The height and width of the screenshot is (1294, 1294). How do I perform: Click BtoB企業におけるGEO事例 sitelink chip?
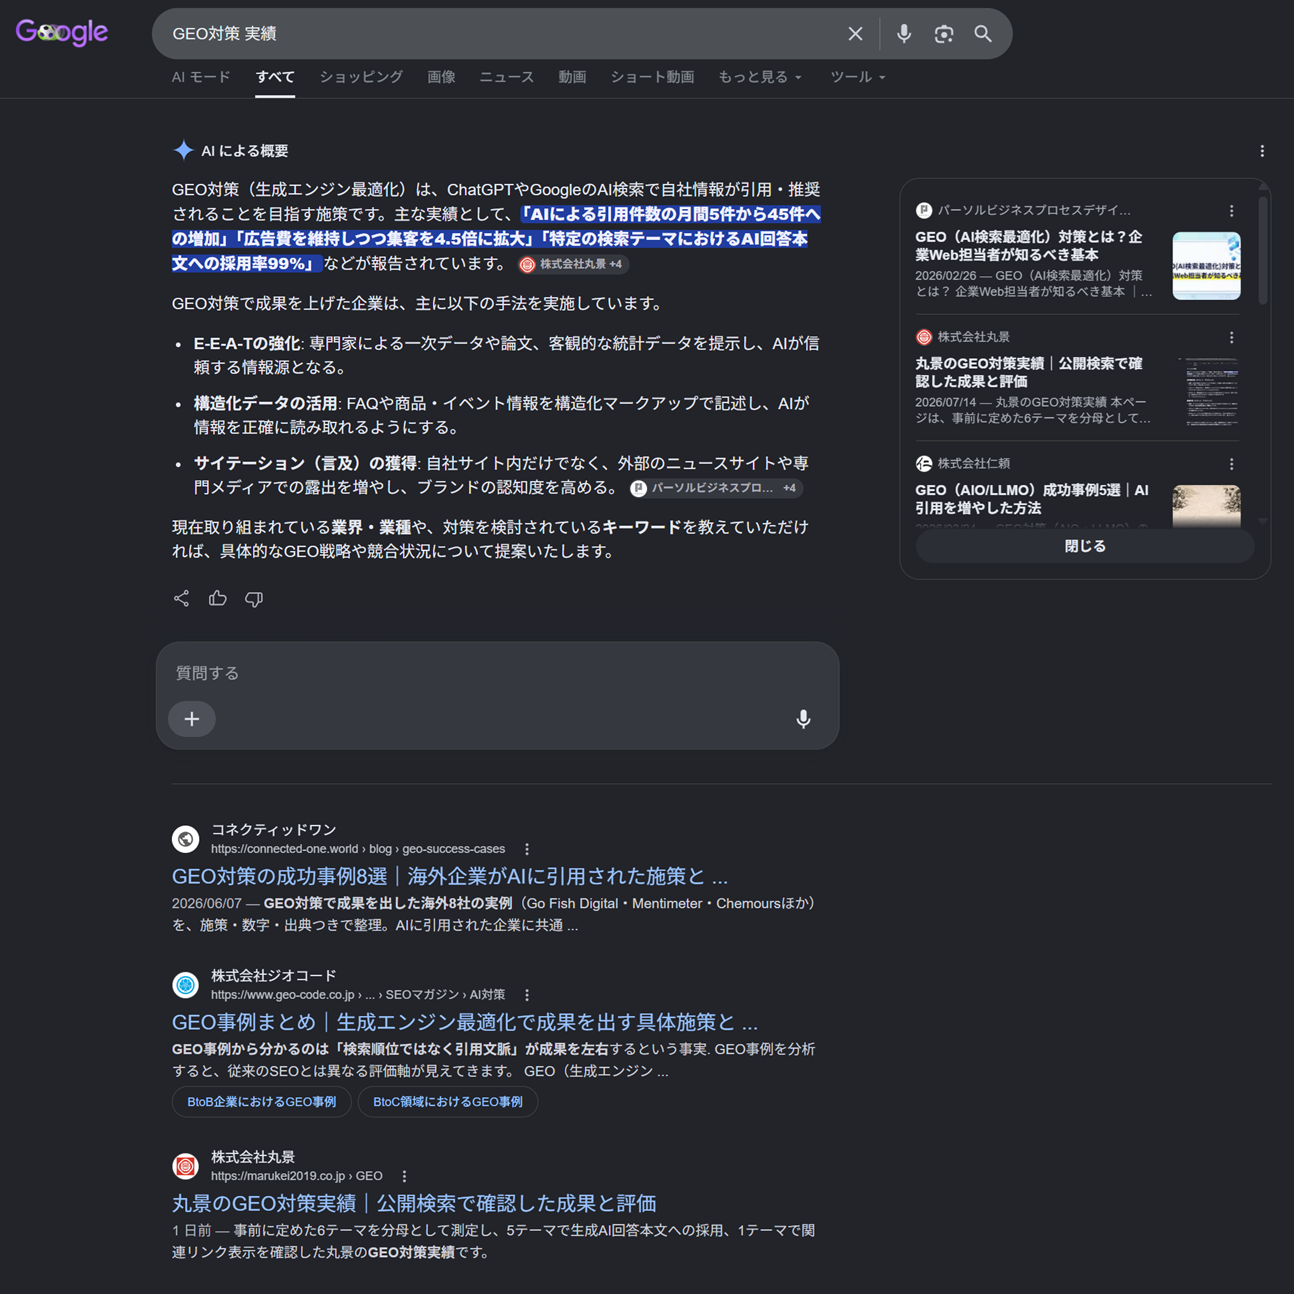click(x=262, y=1102)
